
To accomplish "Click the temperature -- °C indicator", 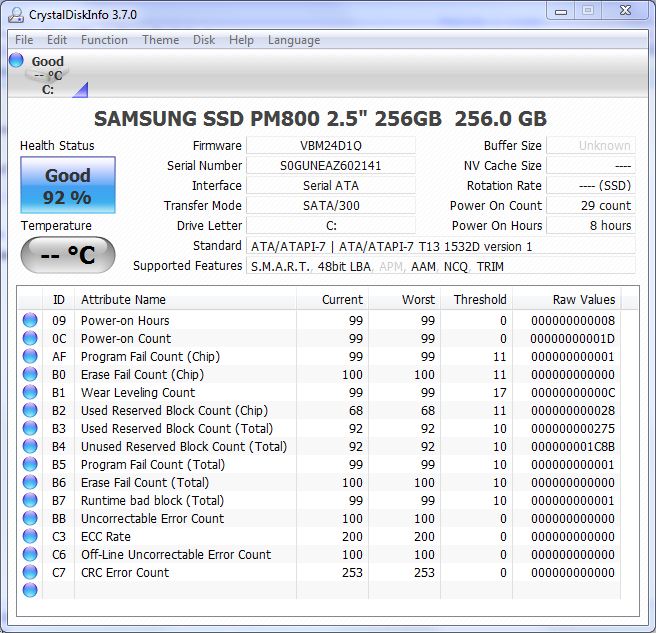I will click(68, 255).
